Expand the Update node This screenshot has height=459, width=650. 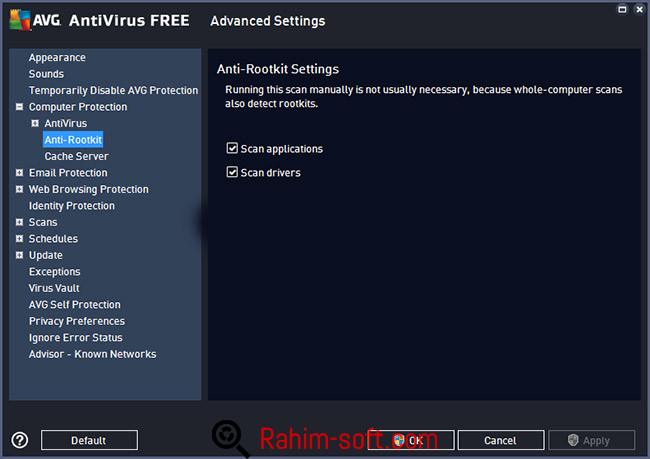pos(19,255)
